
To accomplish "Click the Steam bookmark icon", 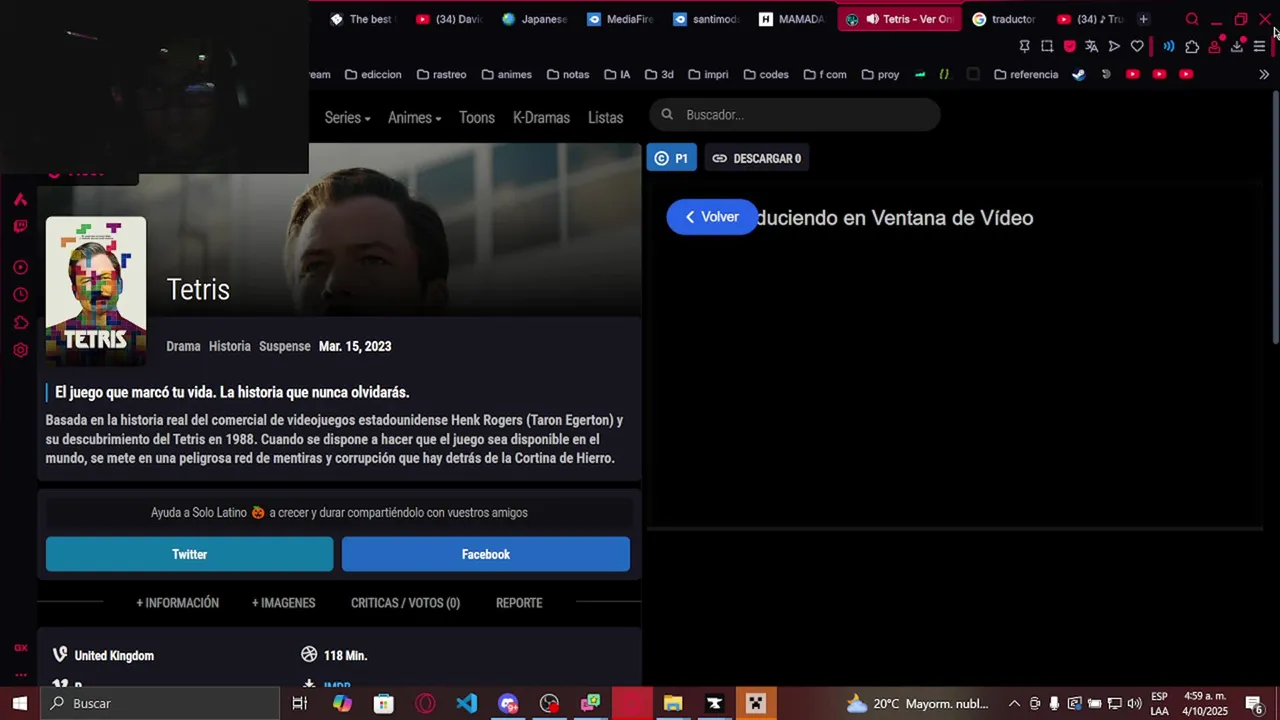I will pyautogui.click(x=1078, y=74).
